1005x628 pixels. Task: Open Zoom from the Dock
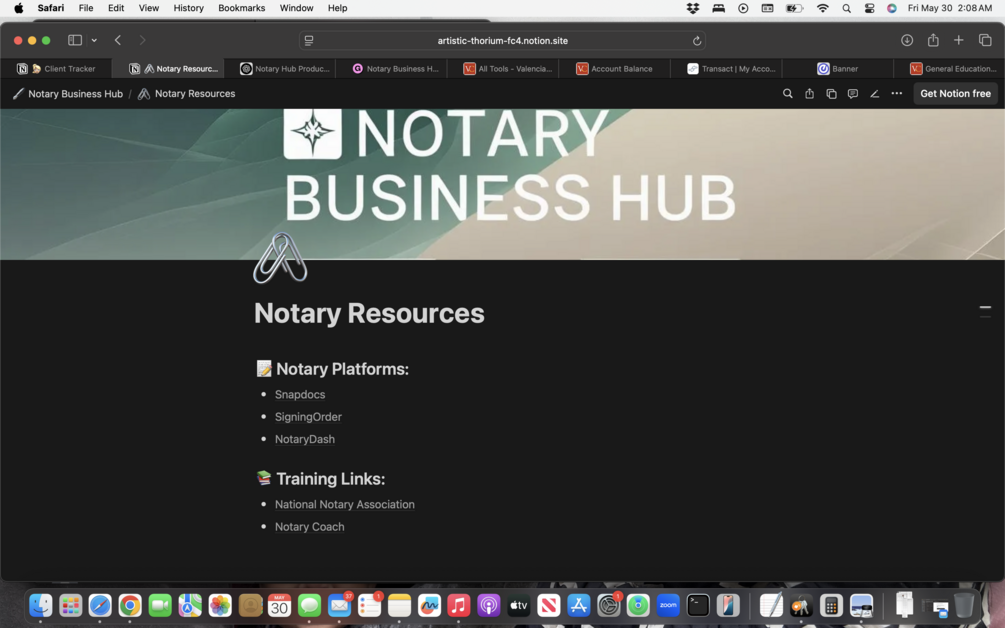pos(668,605)
